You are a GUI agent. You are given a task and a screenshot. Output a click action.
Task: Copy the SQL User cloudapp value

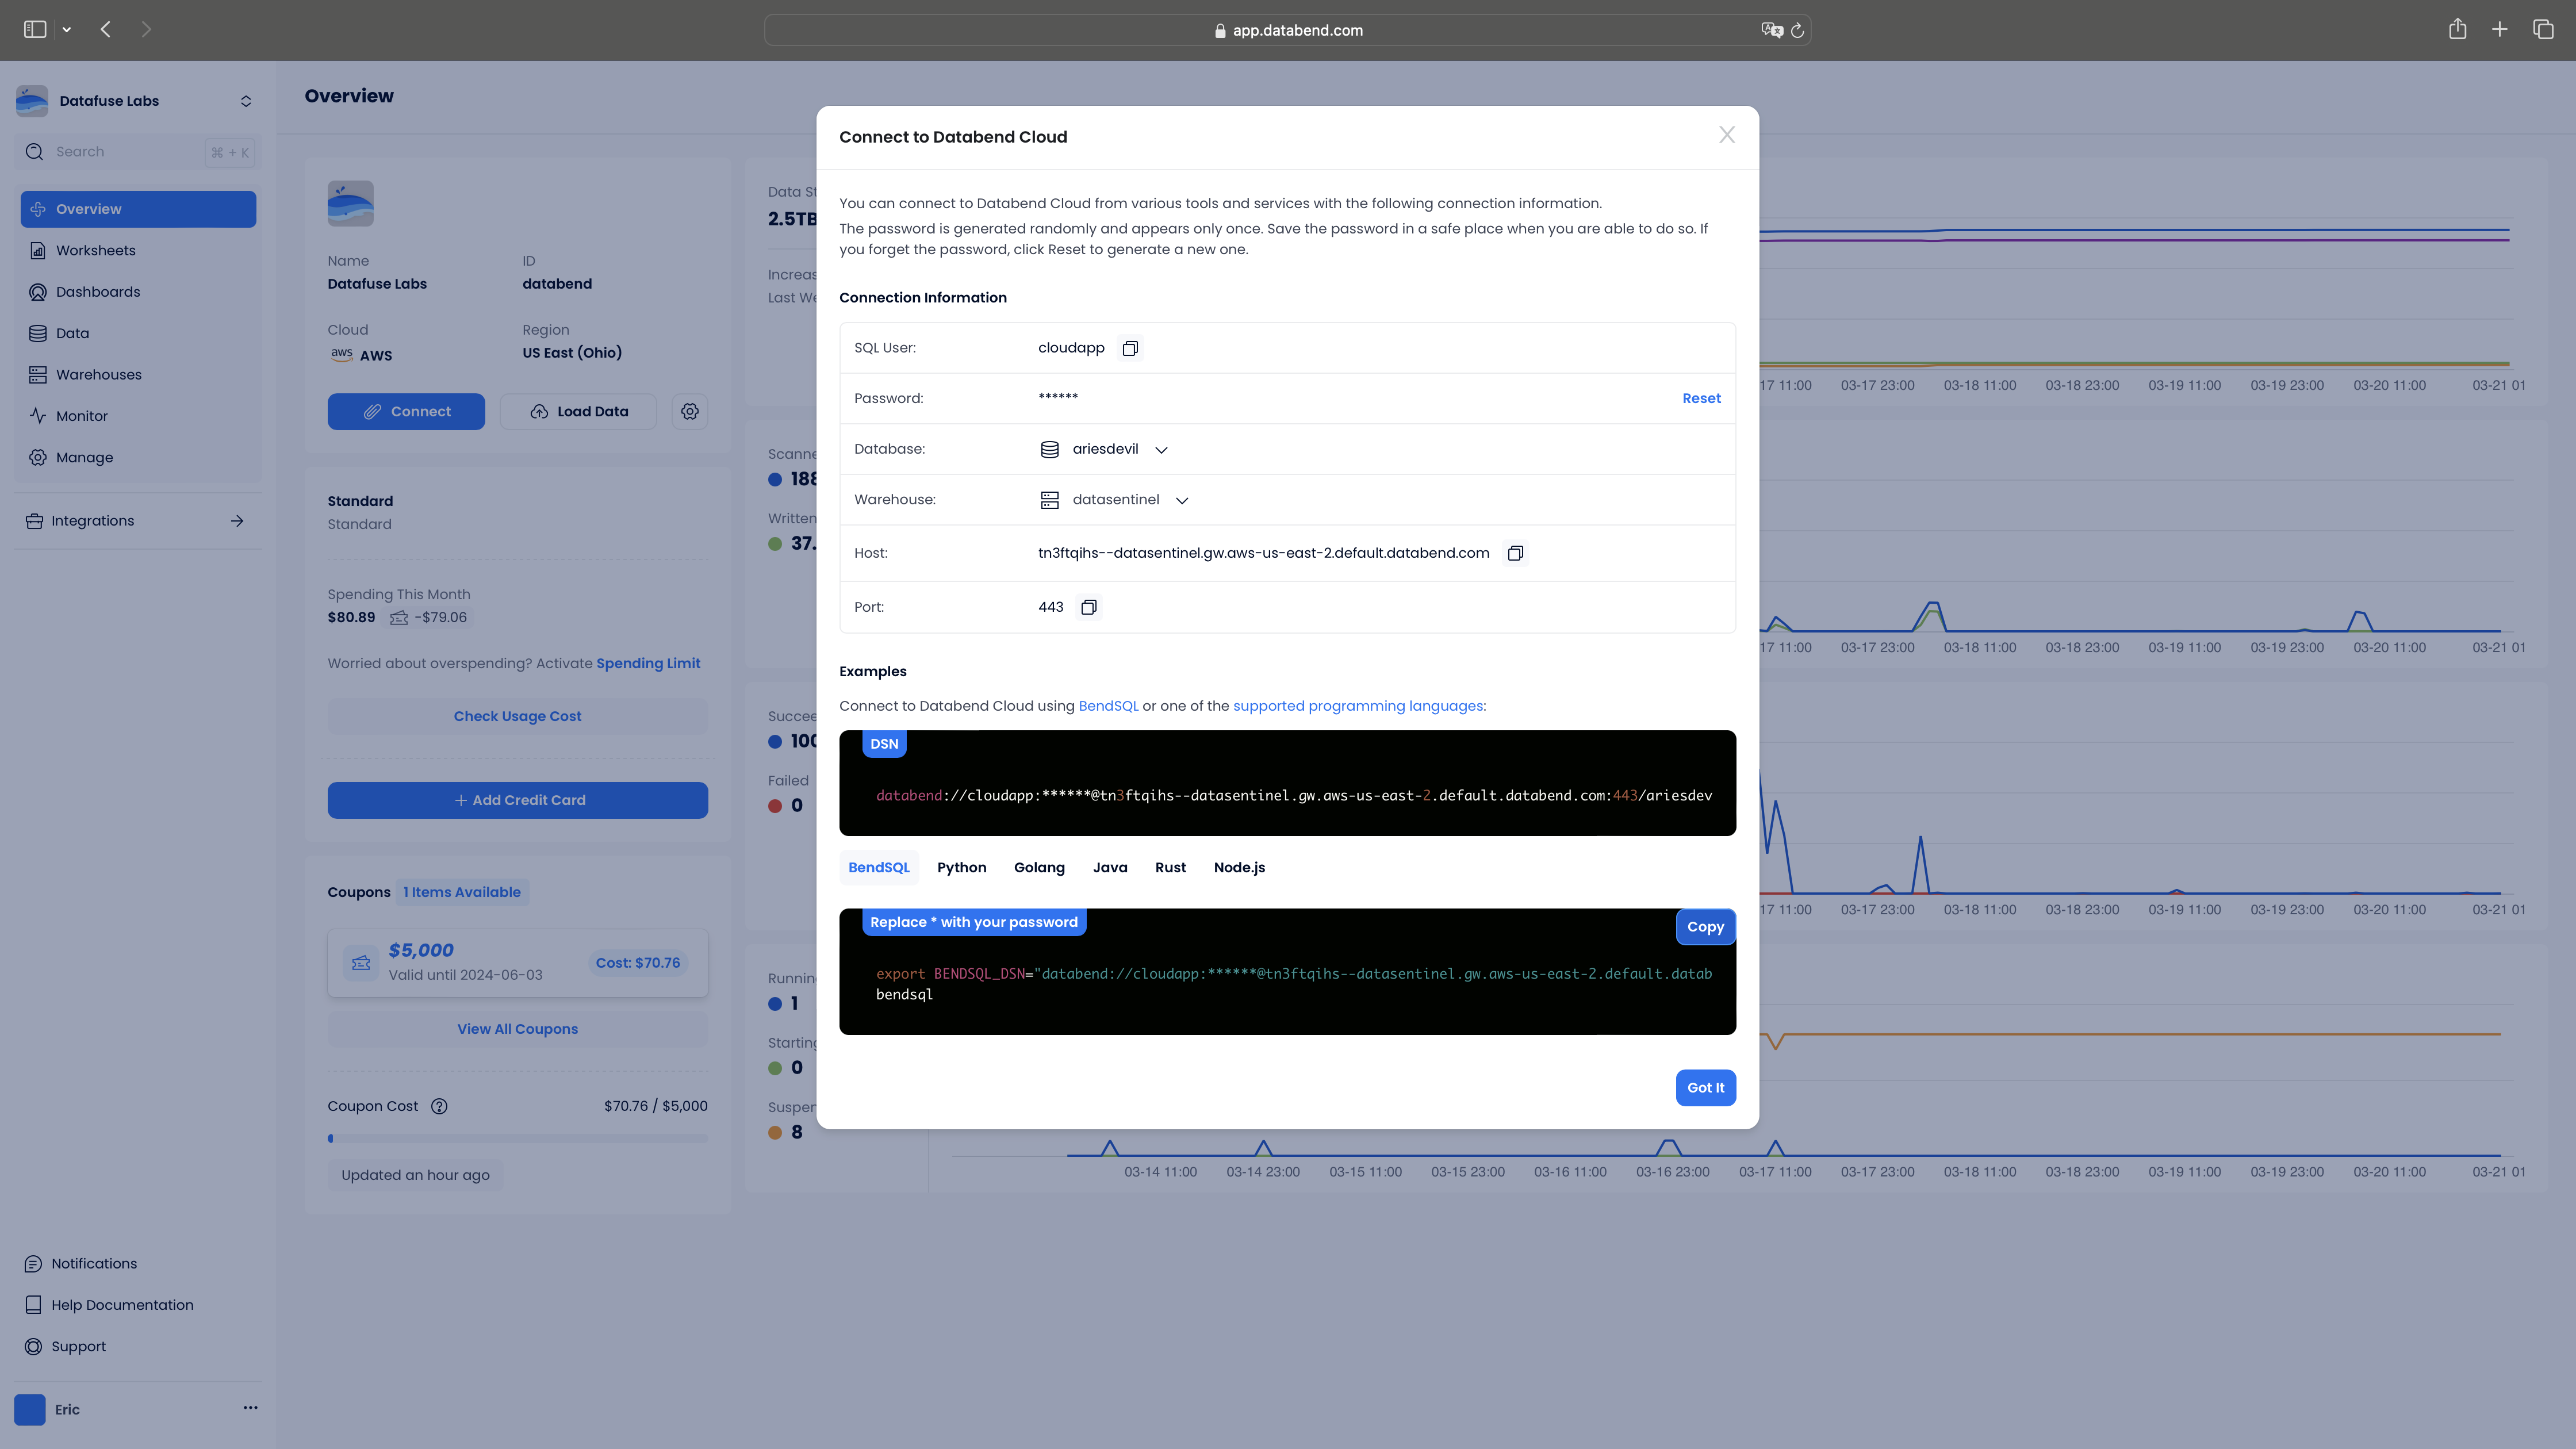pyautogui.click(x=1130, y=348)
